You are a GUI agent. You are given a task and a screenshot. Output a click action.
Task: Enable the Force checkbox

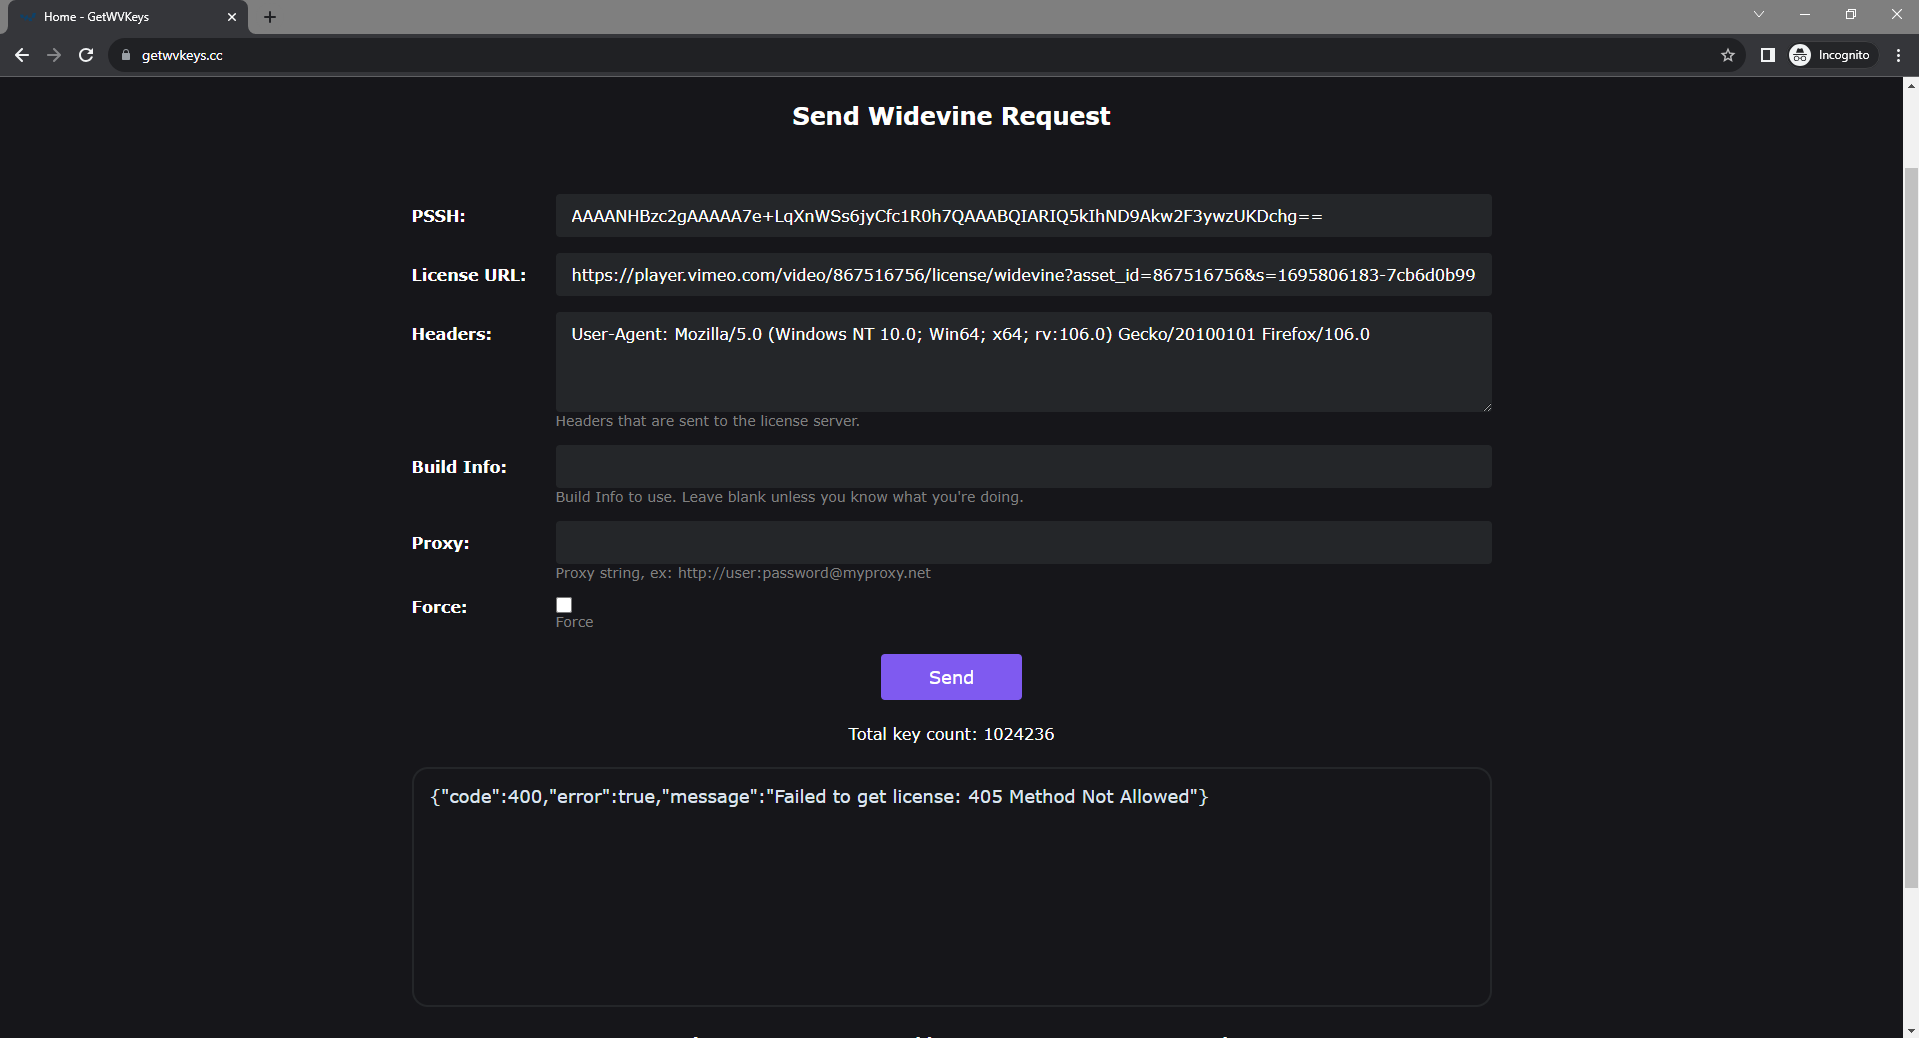(x=564, y=605)
